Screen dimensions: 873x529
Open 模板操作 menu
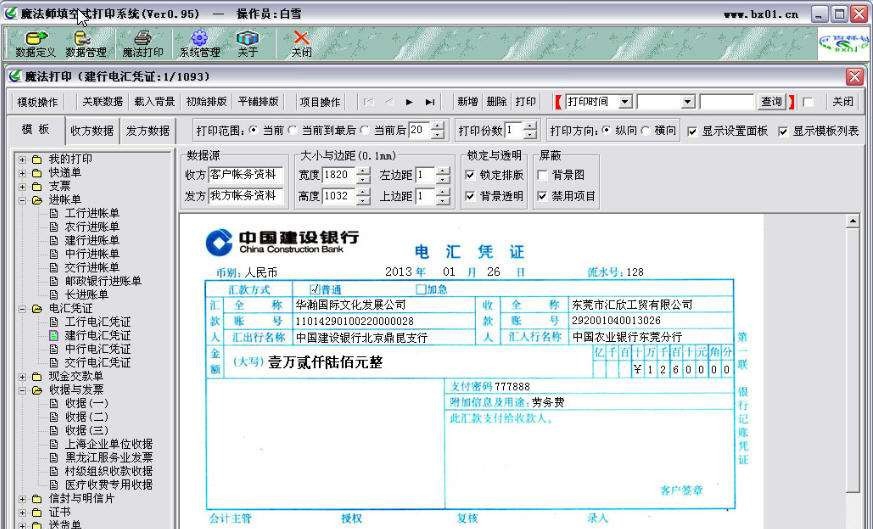[x=37, y=102]
